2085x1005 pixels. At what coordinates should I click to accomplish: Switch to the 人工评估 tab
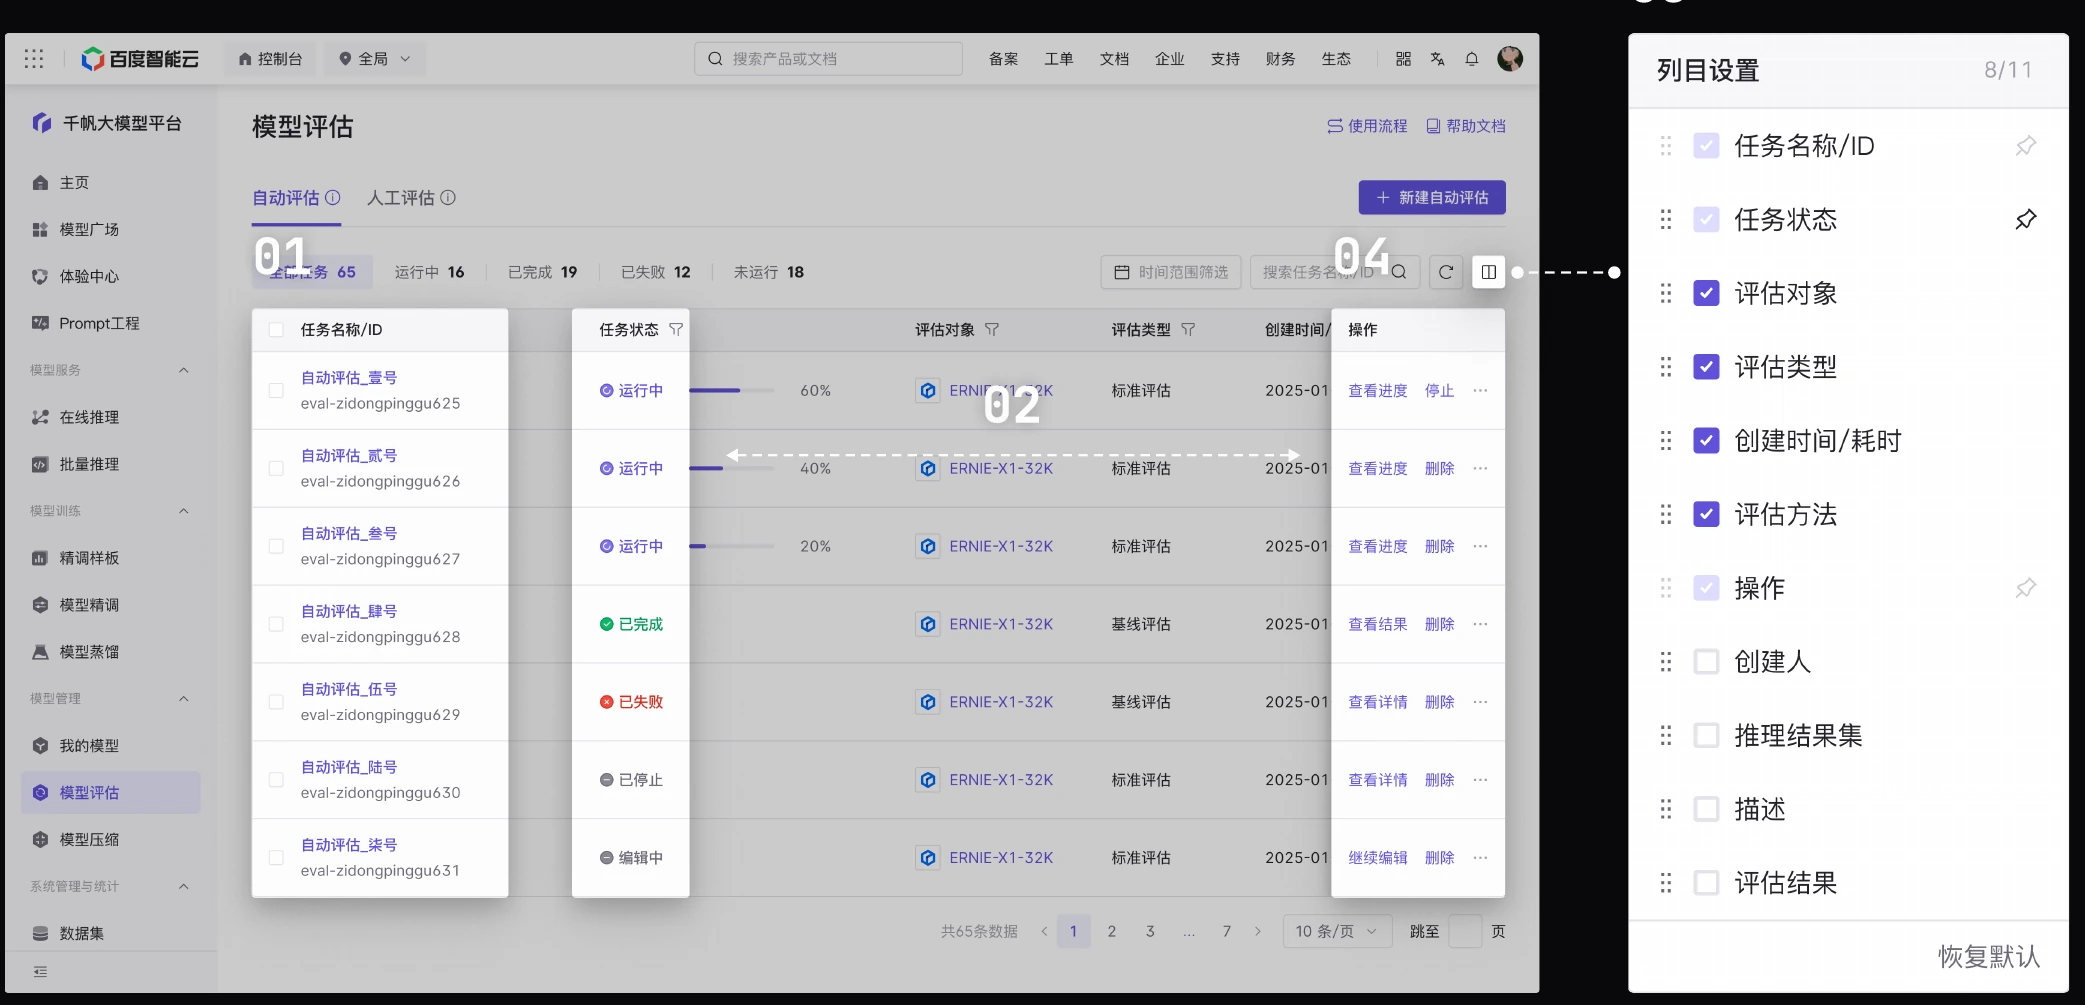click(x=401, y=198)
